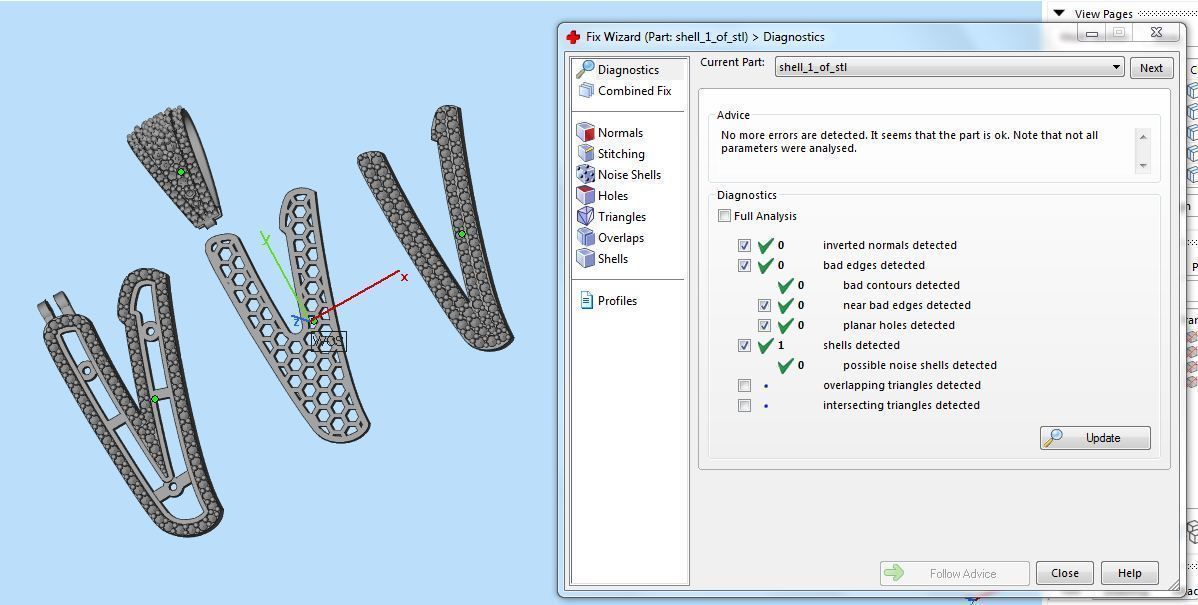1198x605 pixels.
Task: Toggle the planar holes detected checkbox
Action: coord(764,325)
